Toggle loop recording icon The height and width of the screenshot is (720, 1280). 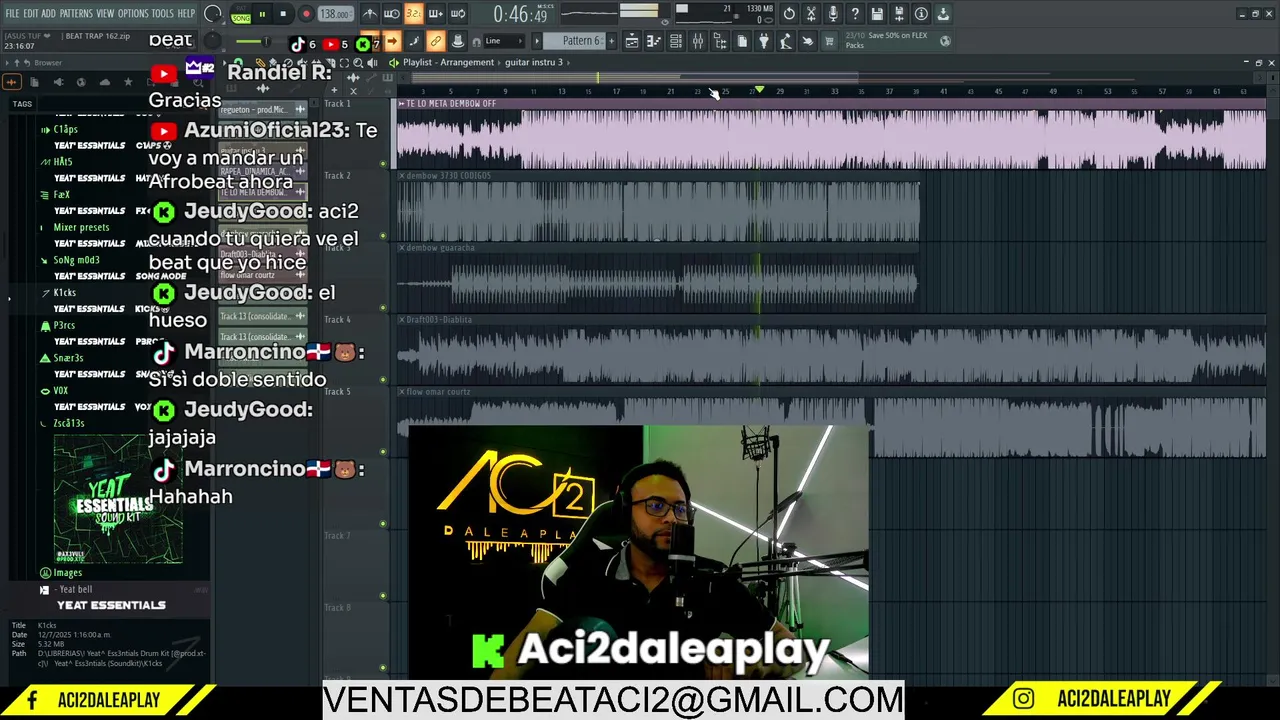[458, 14]
